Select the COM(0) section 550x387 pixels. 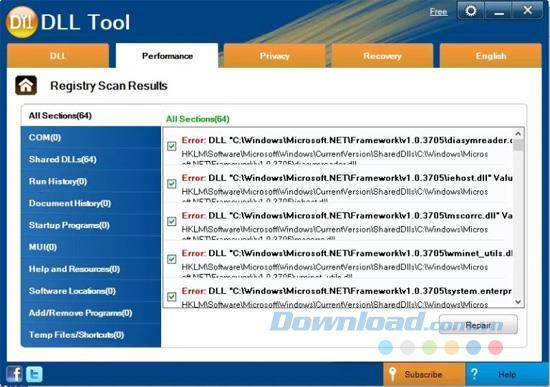pyautogui.click(x=91, y=137)
